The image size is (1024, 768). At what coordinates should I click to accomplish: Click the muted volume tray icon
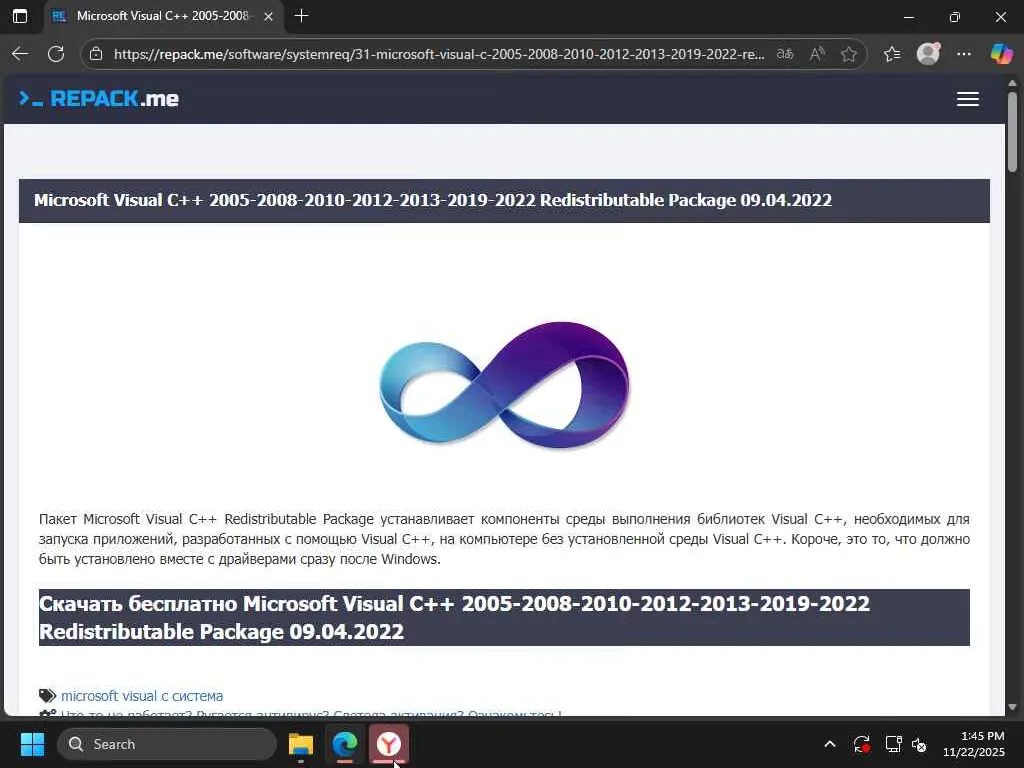[920, 744]
